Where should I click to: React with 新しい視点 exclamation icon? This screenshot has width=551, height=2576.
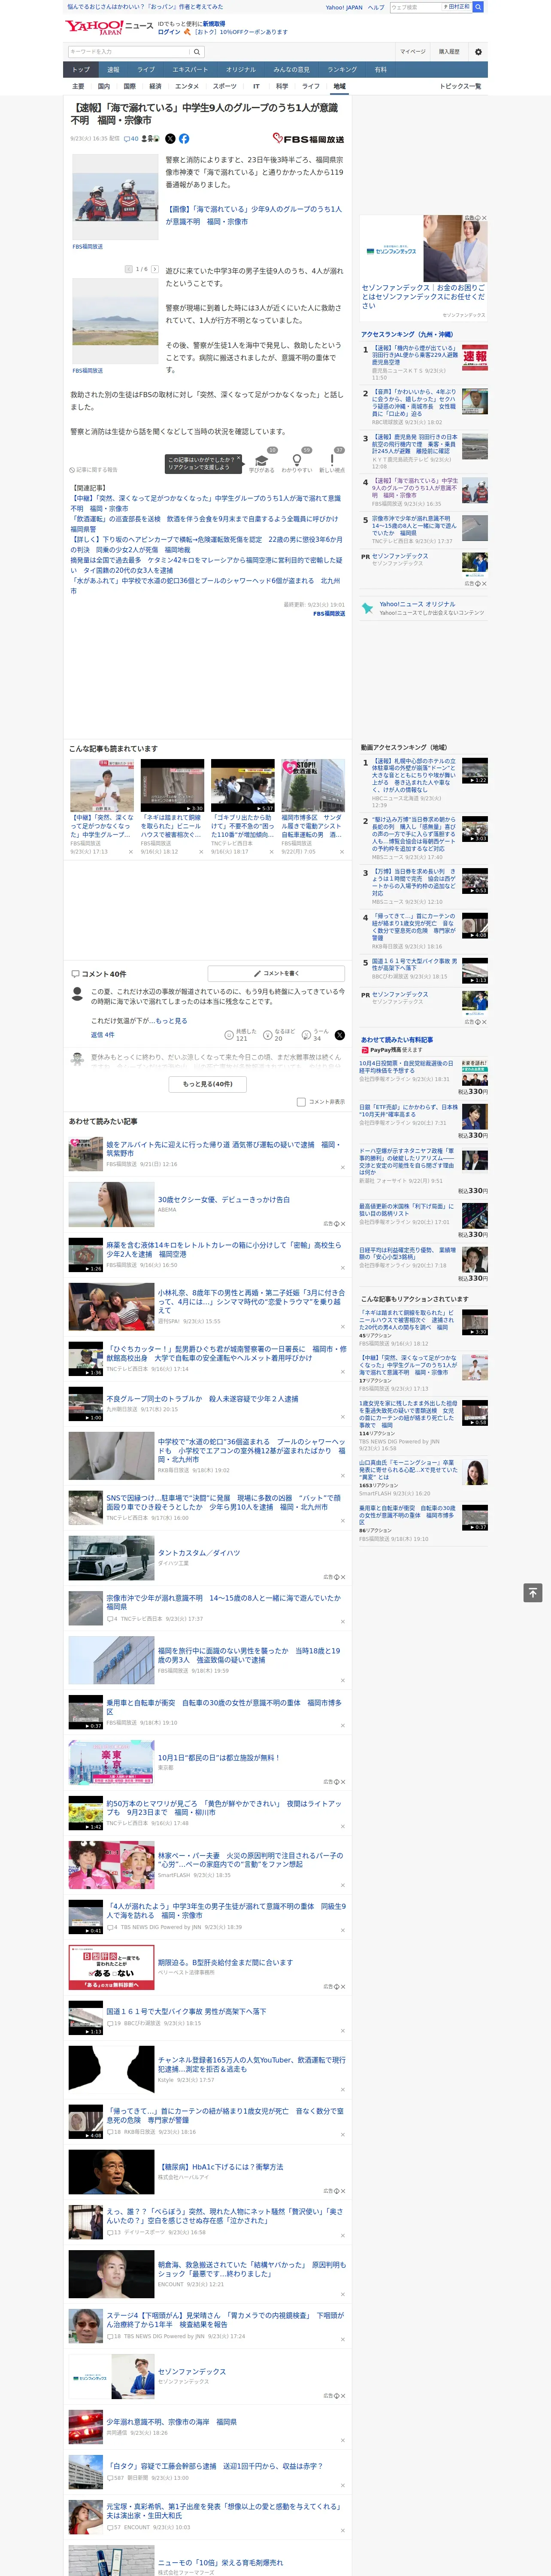click(332, 462)
